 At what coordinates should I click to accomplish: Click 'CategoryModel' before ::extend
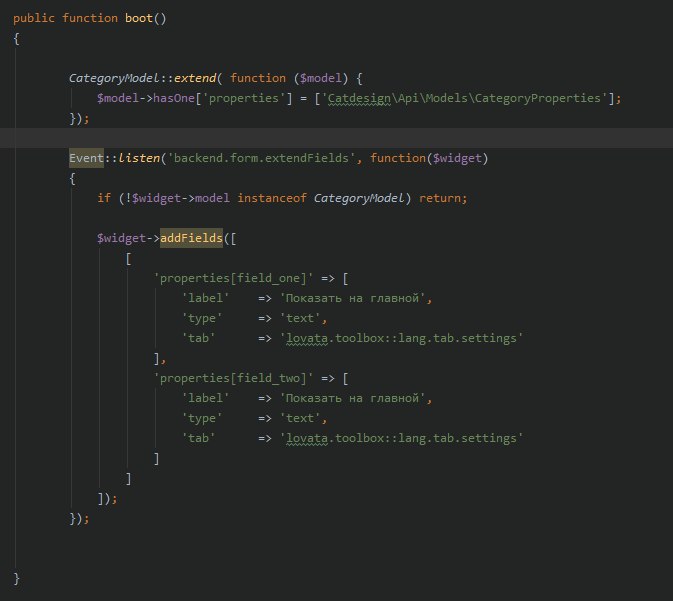coord(114,78)
